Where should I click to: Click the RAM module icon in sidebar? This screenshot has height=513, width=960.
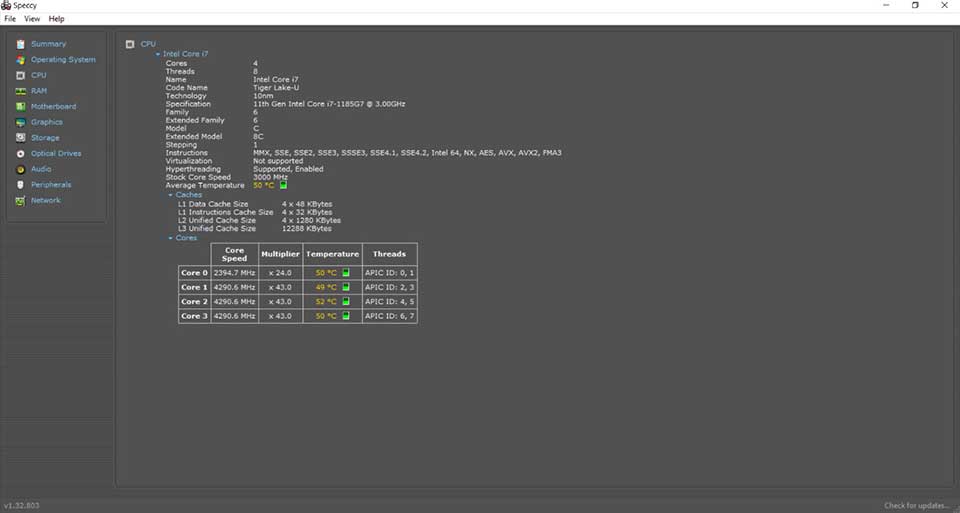coord(20,91)
